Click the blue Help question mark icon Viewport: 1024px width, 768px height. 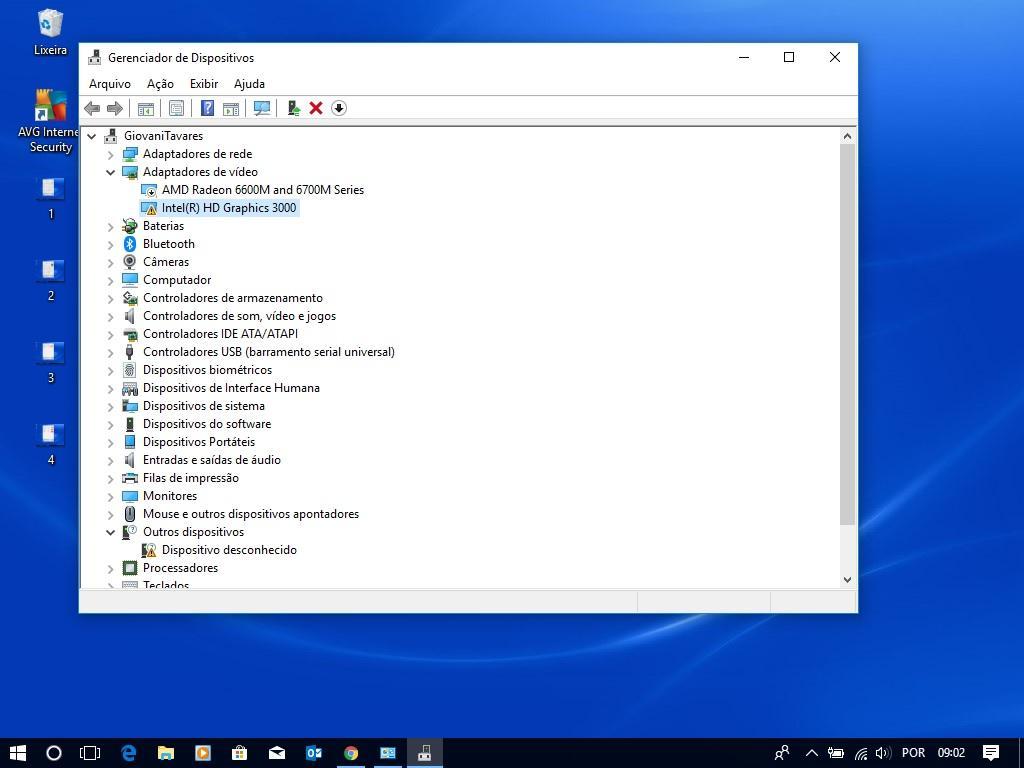pyautogui.click(x=207, y=108)
